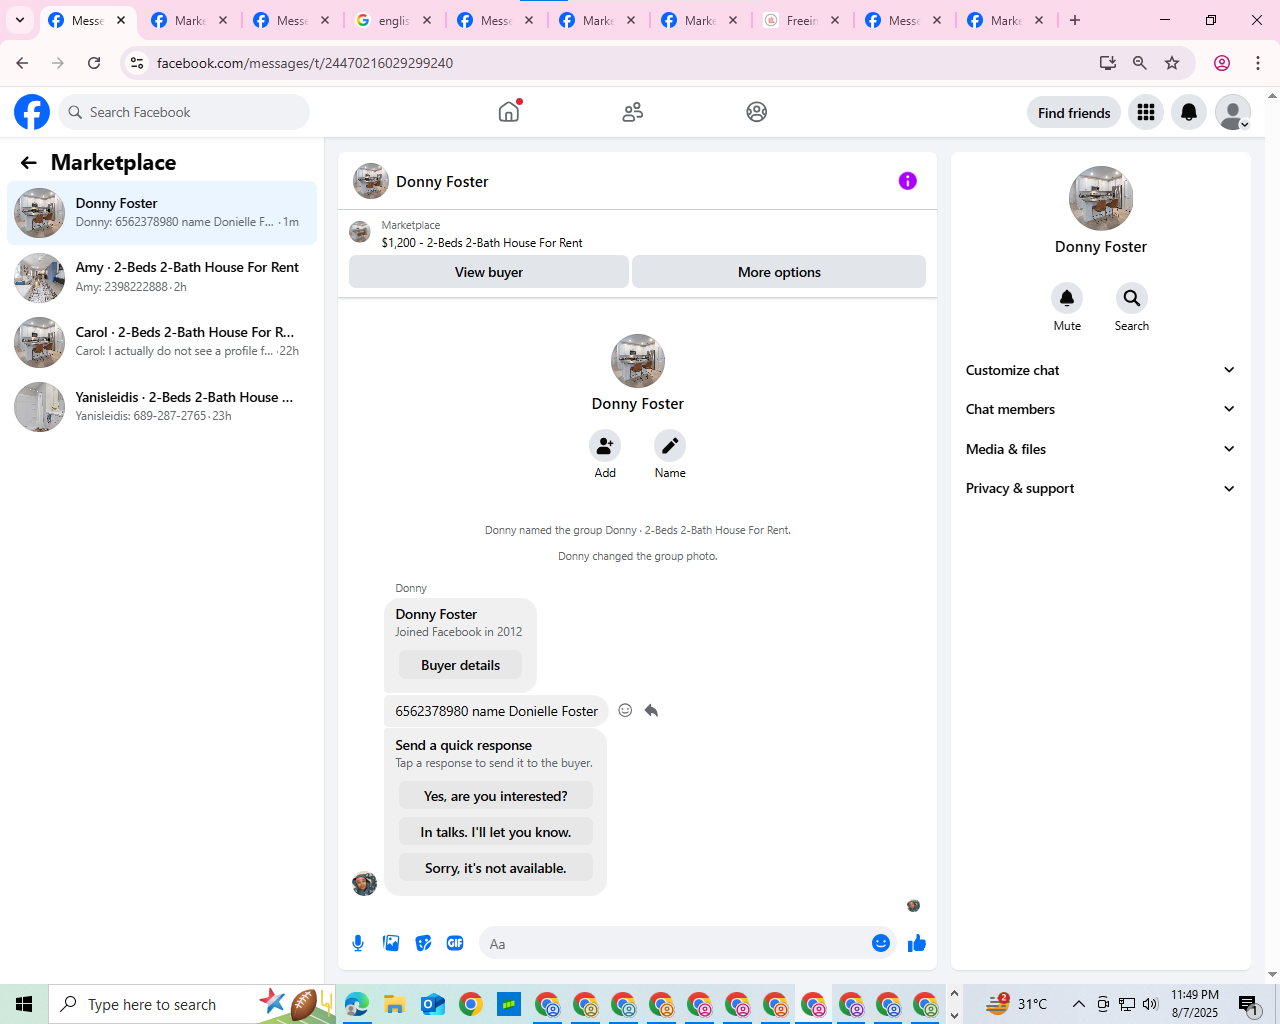Expand Chat members section
The image size is (1280, 1024).
click(1100, 409)
